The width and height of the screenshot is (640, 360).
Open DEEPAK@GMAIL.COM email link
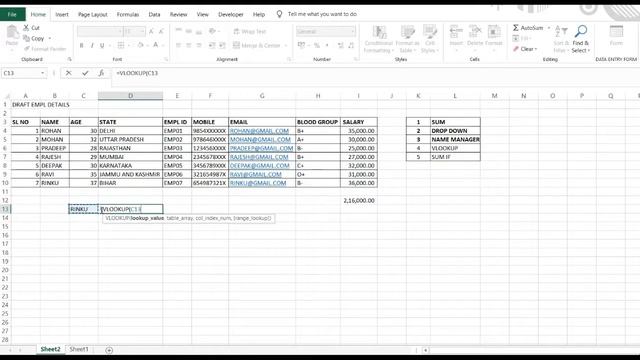click(260, 166)
